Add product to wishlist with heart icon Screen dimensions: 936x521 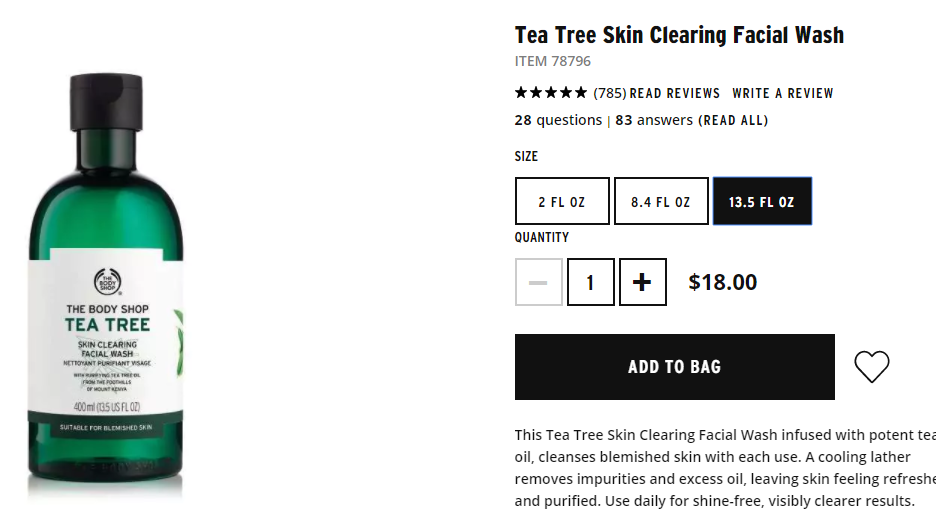click(871, 367)
